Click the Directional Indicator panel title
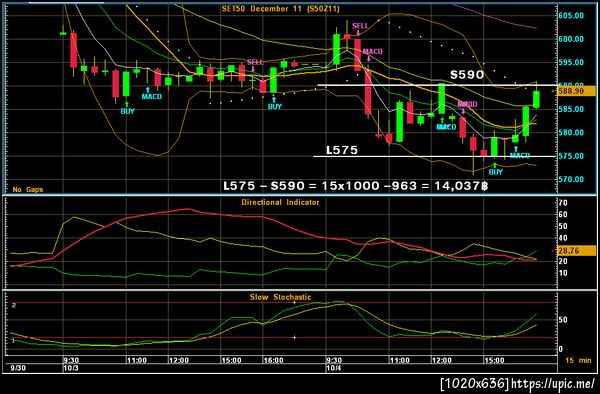The image size is (600, 394). pyautogui.click(x=280, y=202)
